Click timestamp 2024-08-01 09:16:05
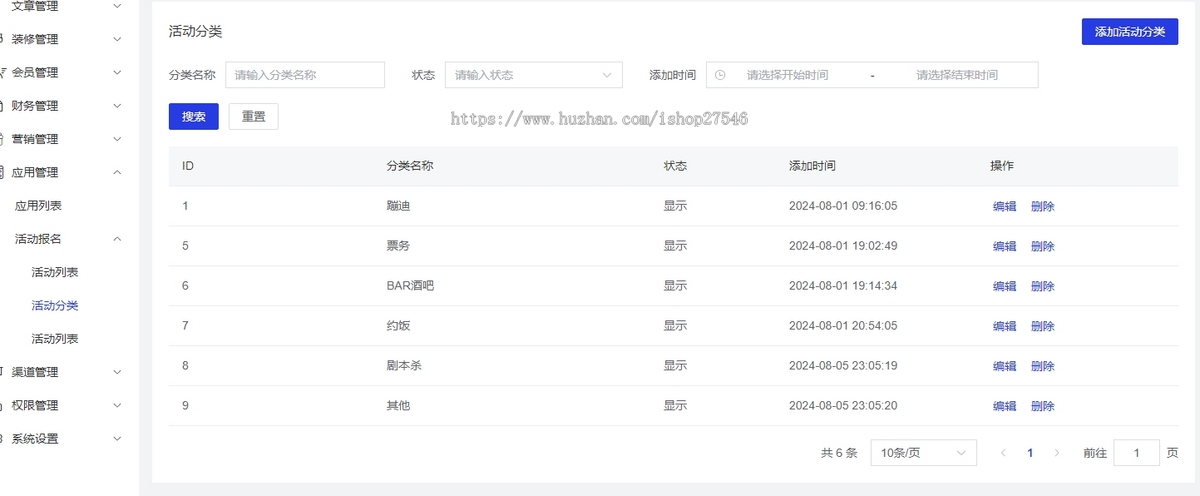 pos(843,206)
